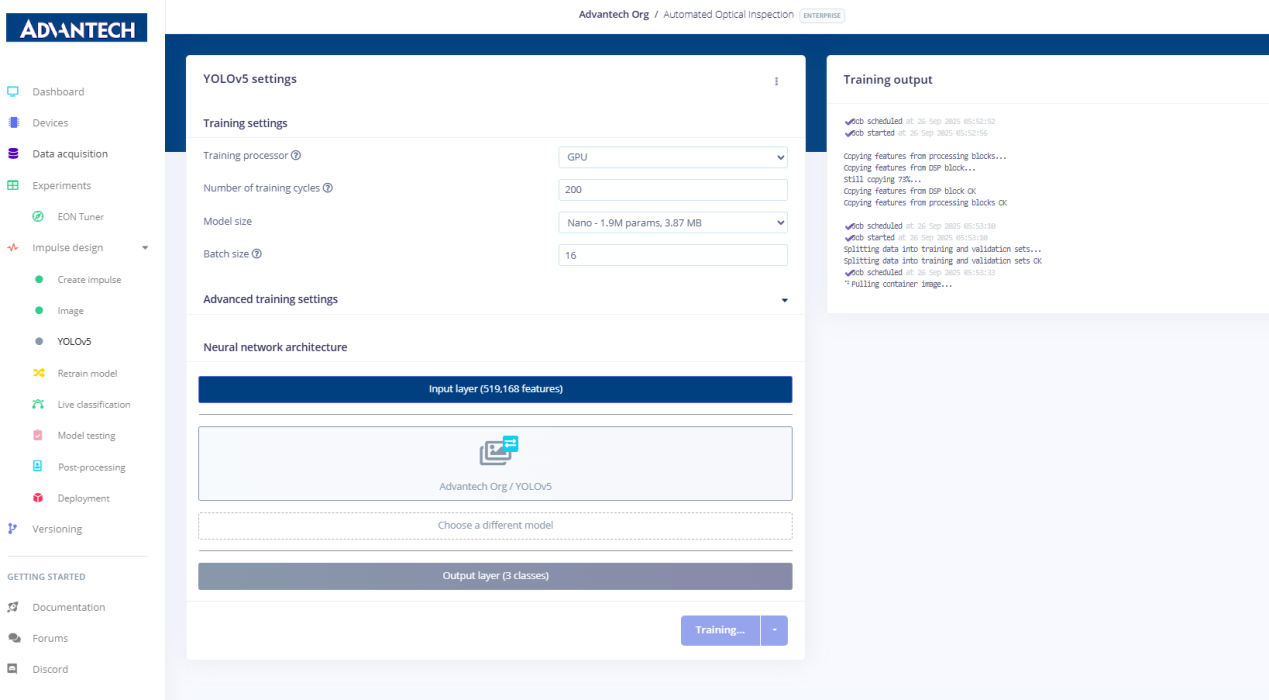Open the Retrain model link

coord(87,373)
